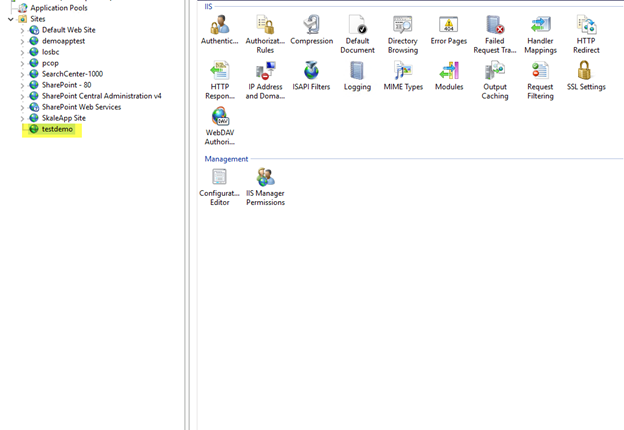Open IIS Manager Permissions
The height and width of the screenshot is (430, 624).
point(265,178)
